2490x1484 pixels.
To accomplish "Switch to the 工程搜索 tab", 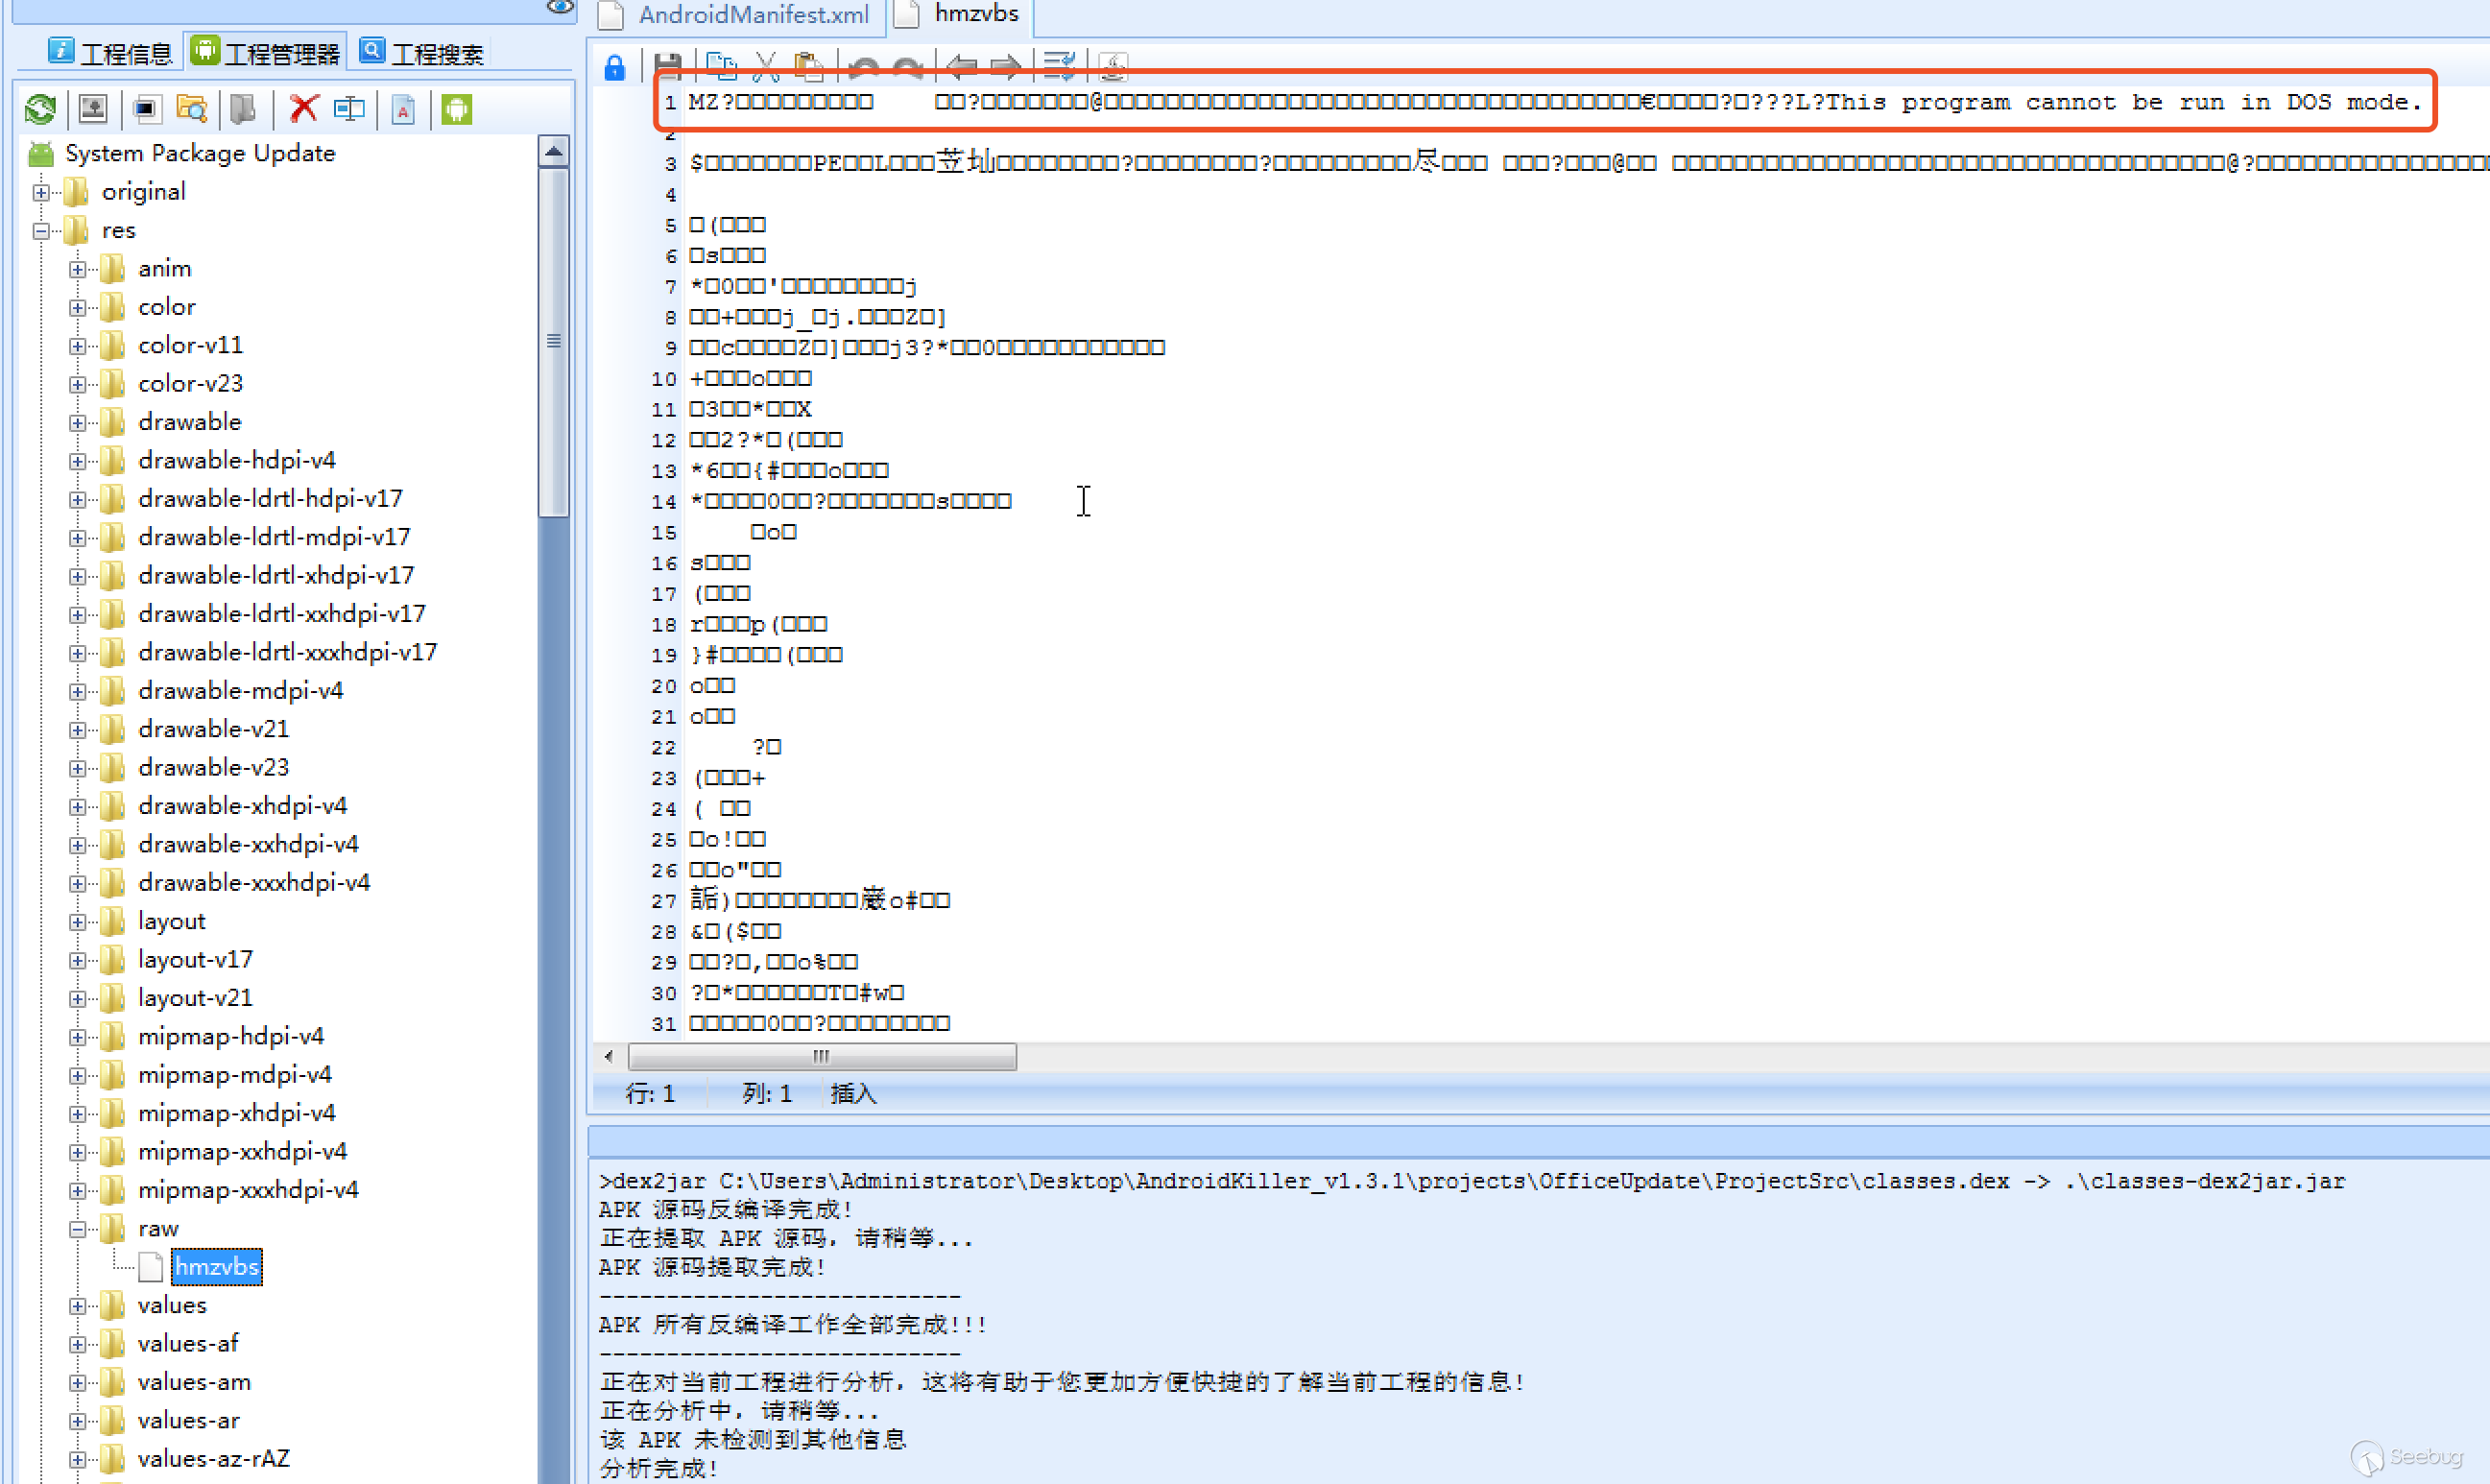I will pos(422,53).
